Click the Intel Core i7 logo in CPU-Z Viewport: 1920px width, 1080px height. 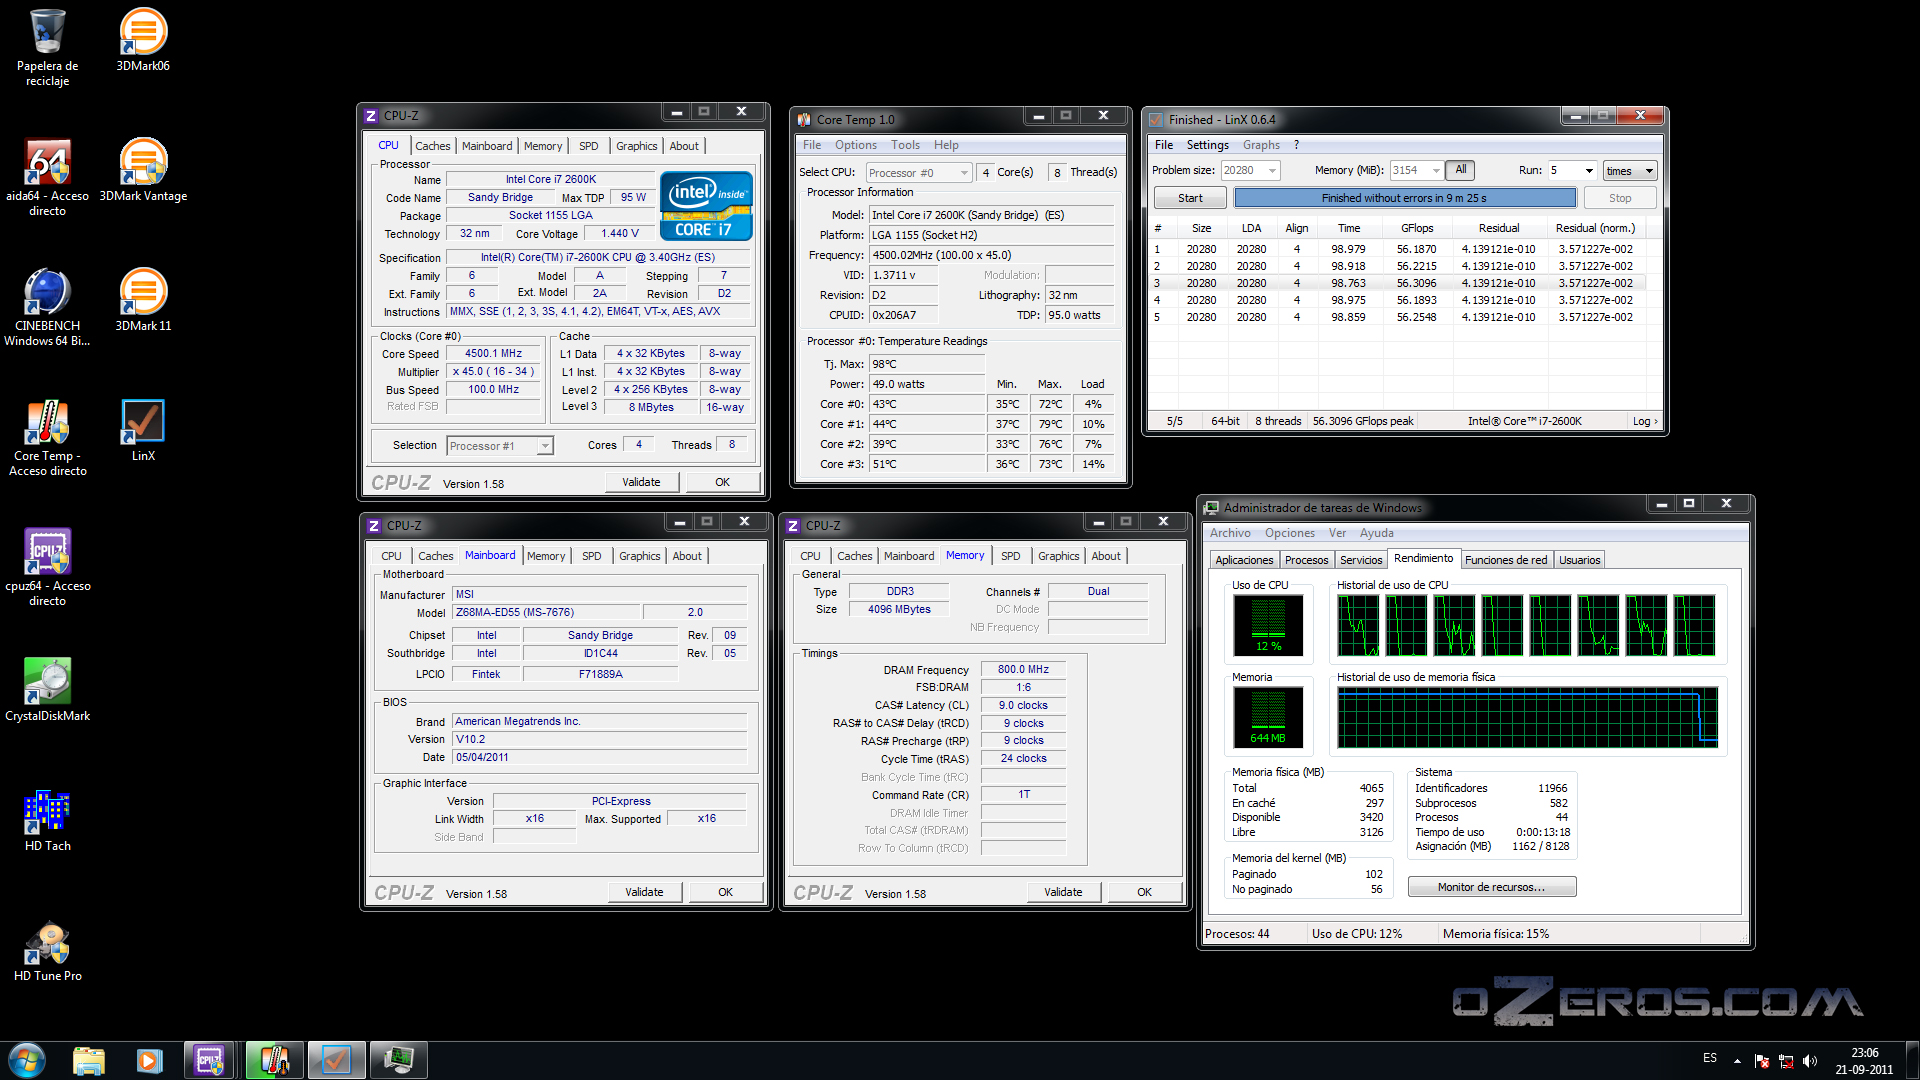tap(706, 205)
